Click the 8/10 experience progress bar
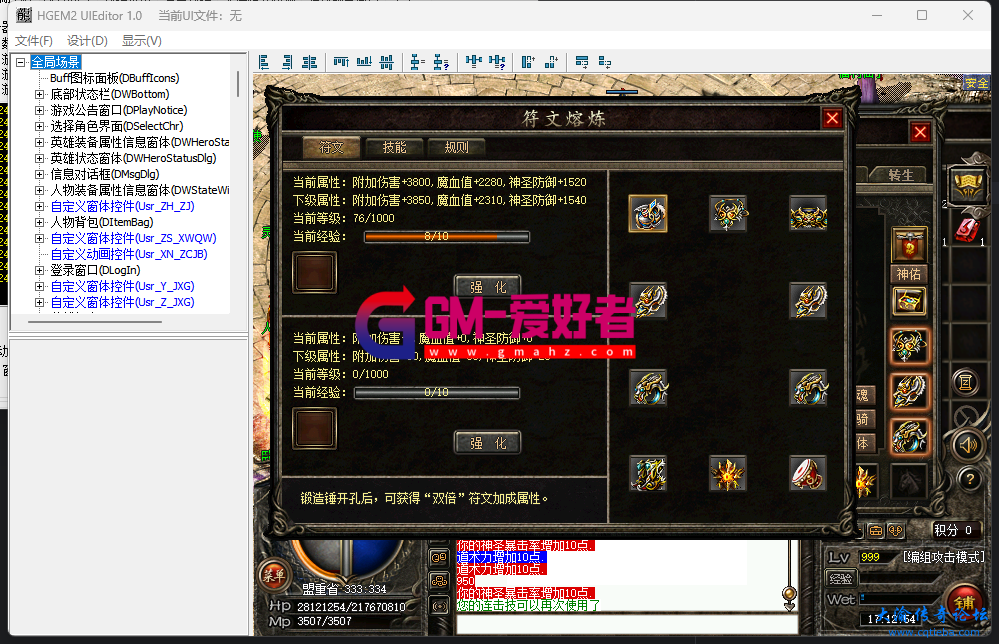Screen dimensions: 999x644 pos(447,236)
